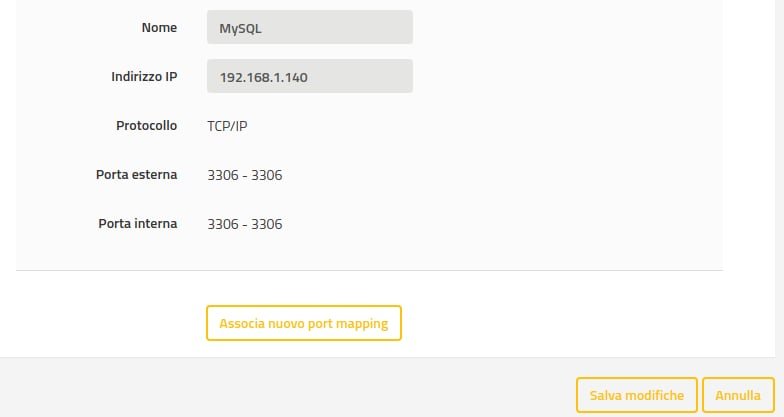Click Associa nuovo port mapping button

pyautogui.click(x=303, y=323)
